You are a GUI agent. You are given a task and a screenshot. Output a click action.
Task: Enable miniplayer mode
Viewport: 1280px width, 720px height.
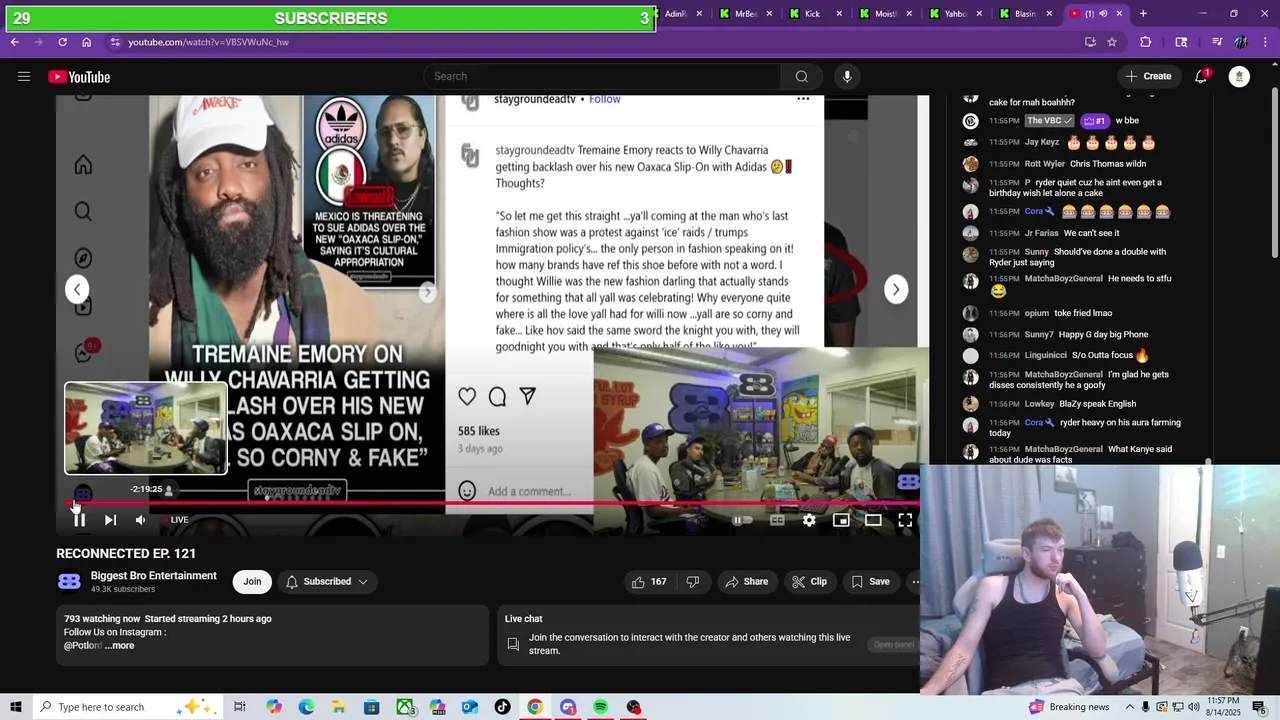(841, 520)
